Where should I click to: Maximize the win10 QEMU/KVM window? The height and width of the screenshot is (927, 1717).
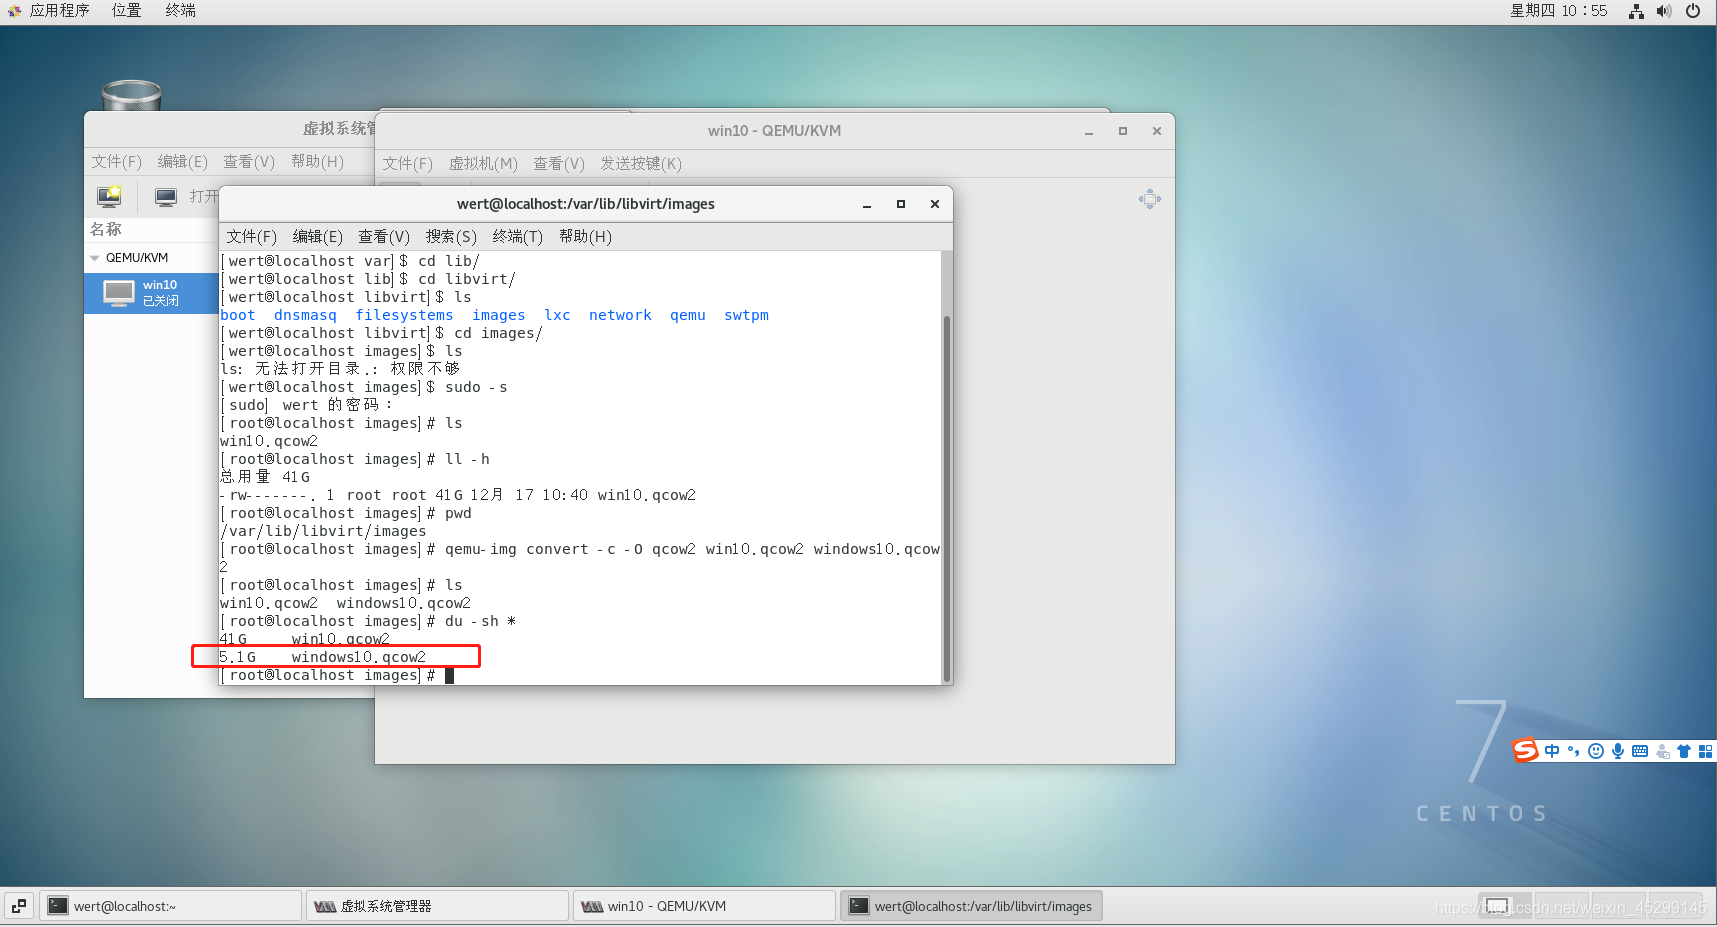click(x=1123, y=131)
